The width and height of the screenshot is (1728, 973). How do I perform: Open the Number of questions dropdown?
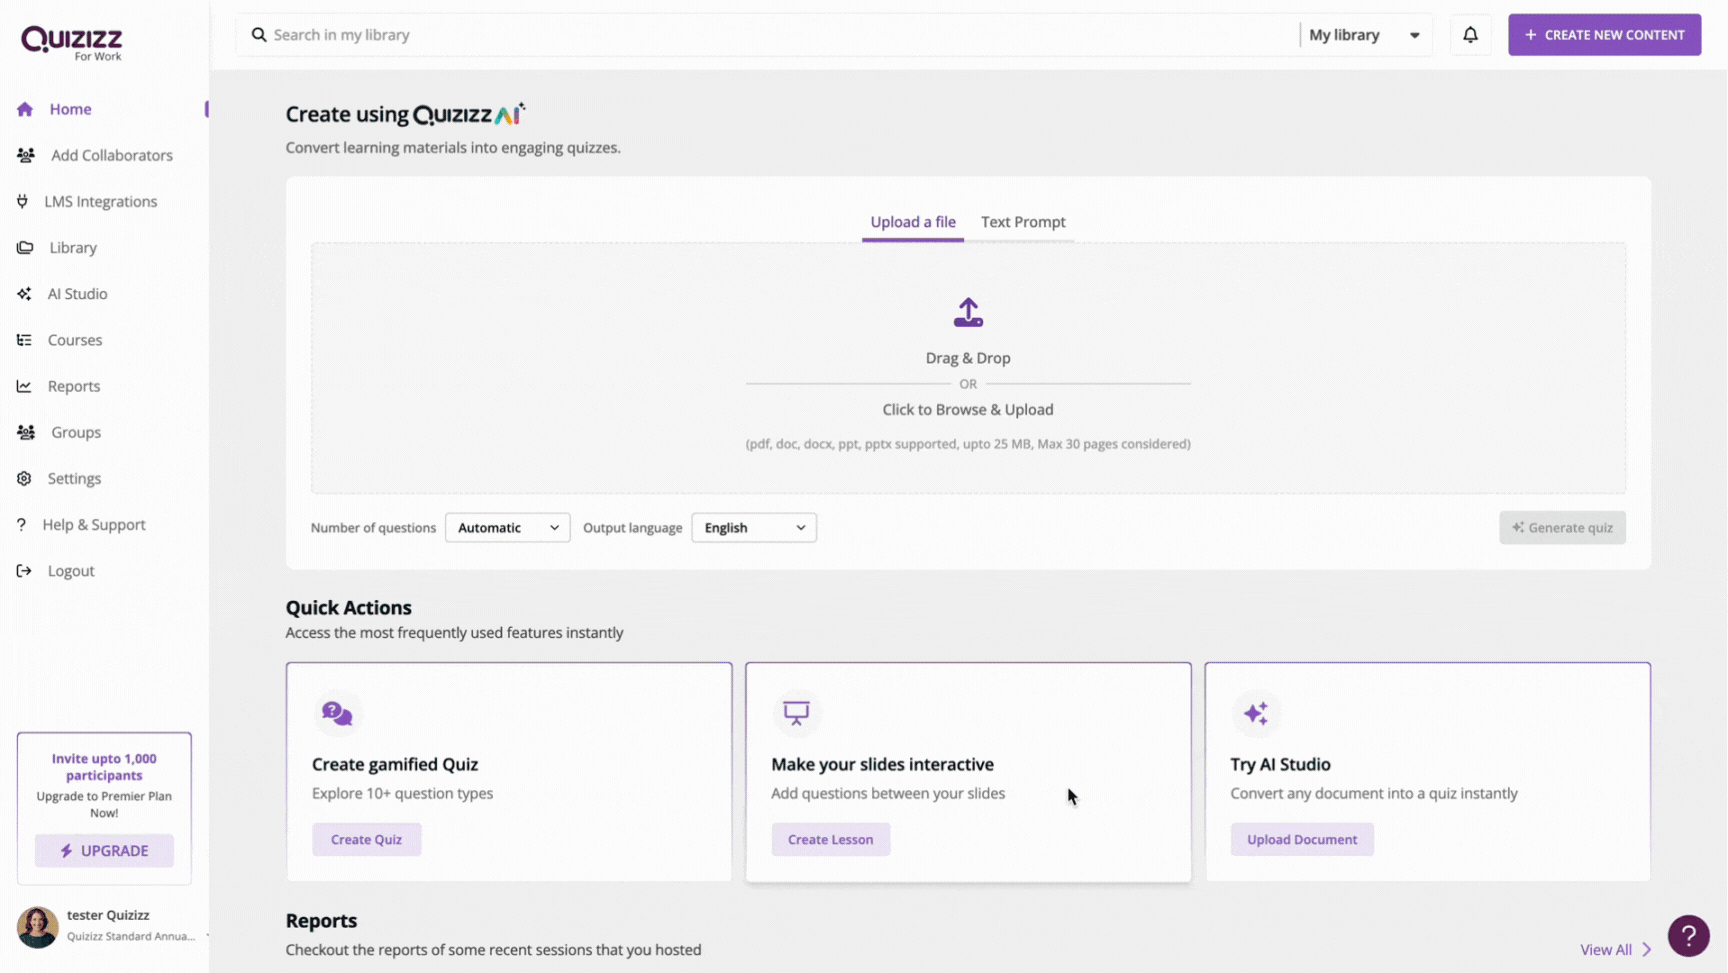click(508, 528)
